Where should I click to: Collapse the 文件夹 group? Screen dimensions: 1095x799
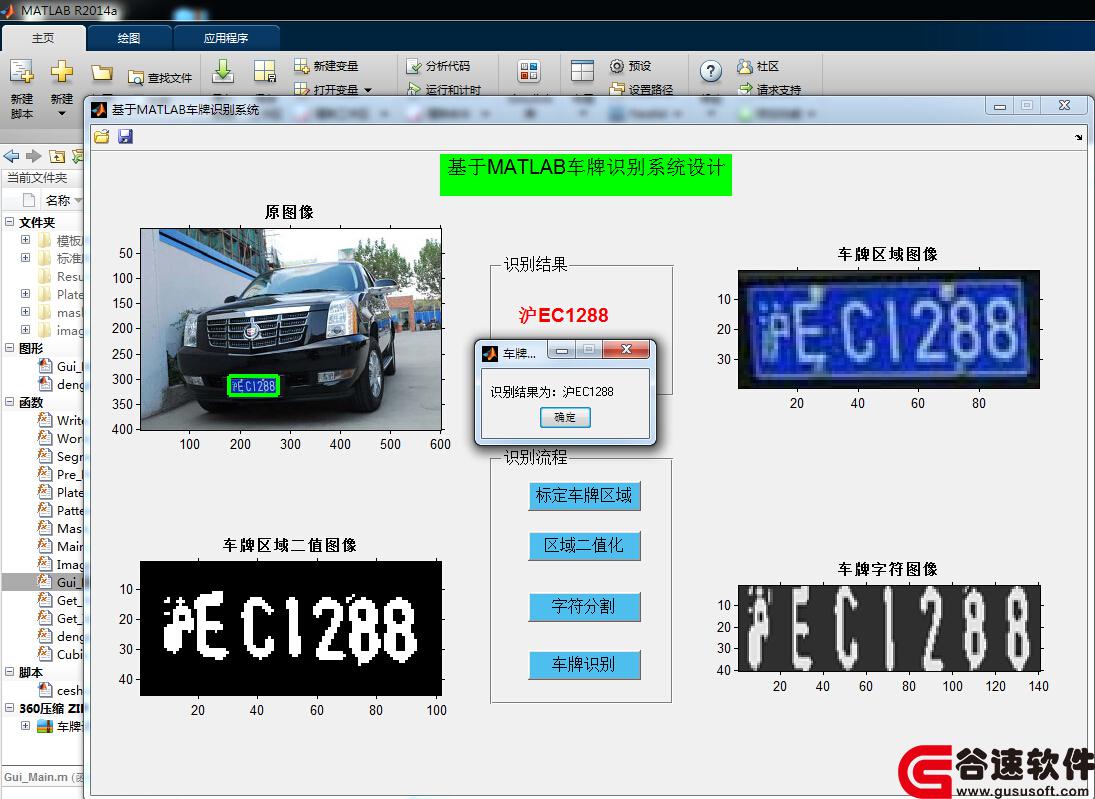(10, 222)
